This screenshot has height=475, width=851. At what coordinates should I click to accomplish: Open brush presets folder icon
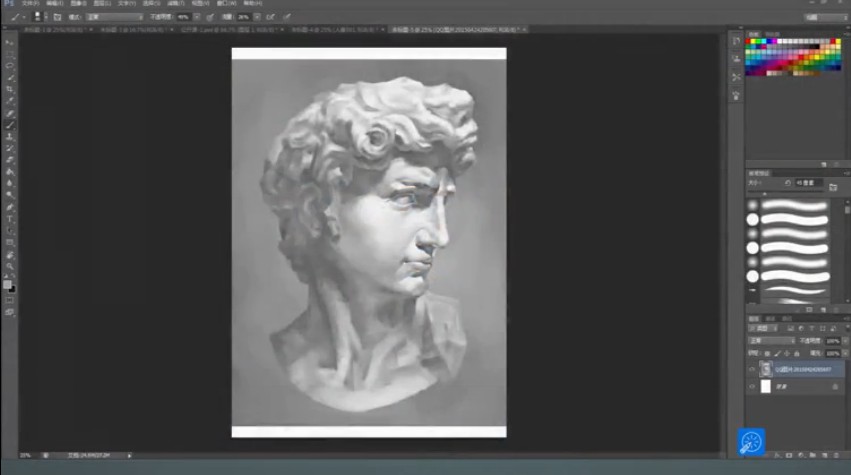point(833,187)
